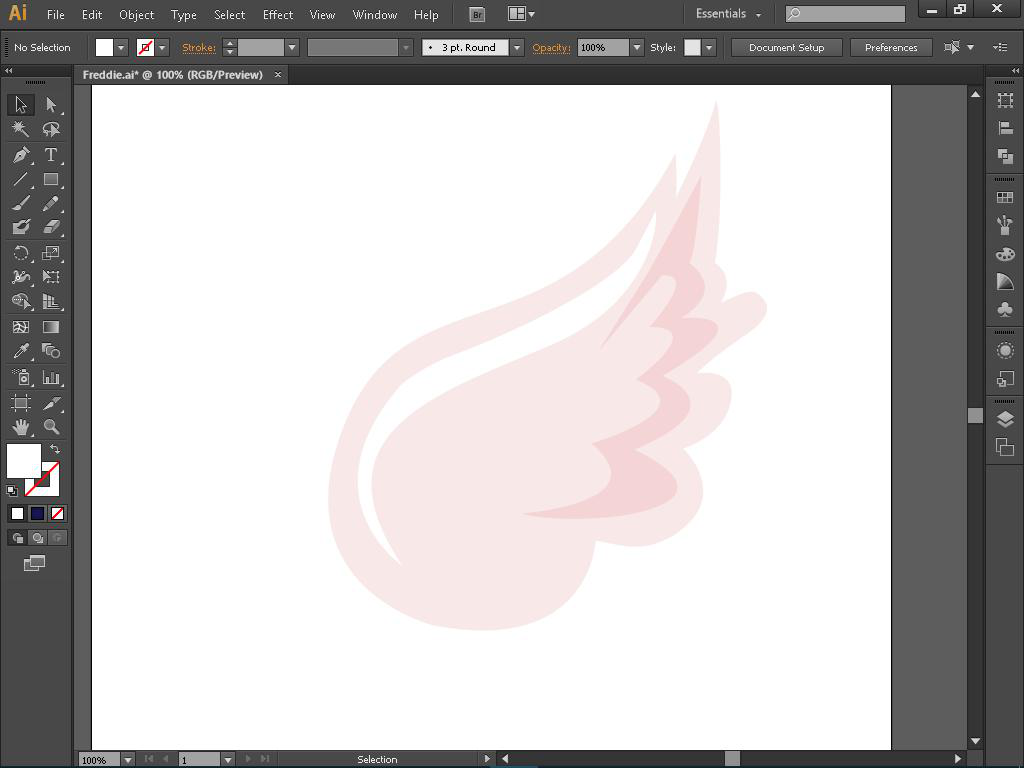Choose the Mesh tool
The height and width of the screenshot is (768, 1024).
[x=21, y=327]
